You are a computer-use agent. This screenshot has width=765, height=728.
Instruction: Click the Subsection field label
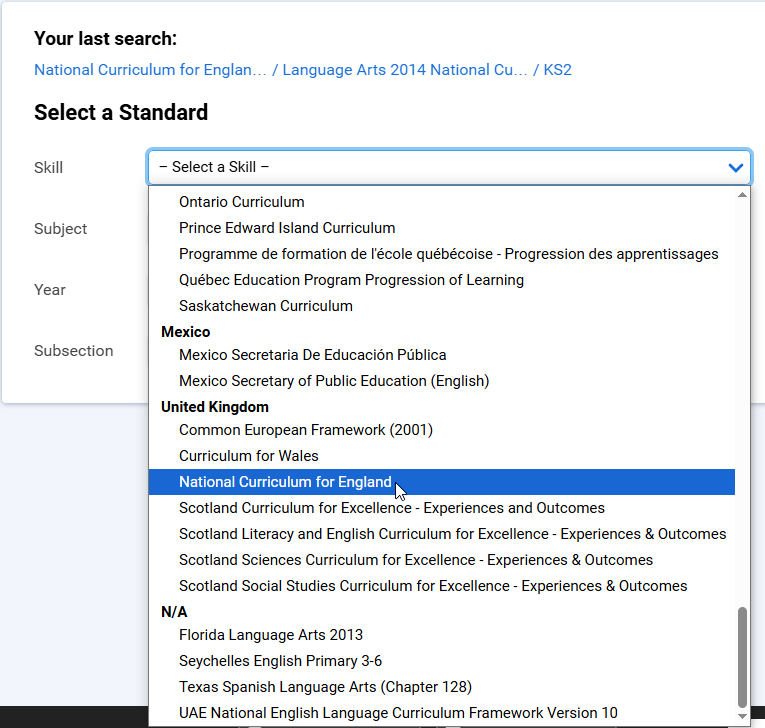74,351
